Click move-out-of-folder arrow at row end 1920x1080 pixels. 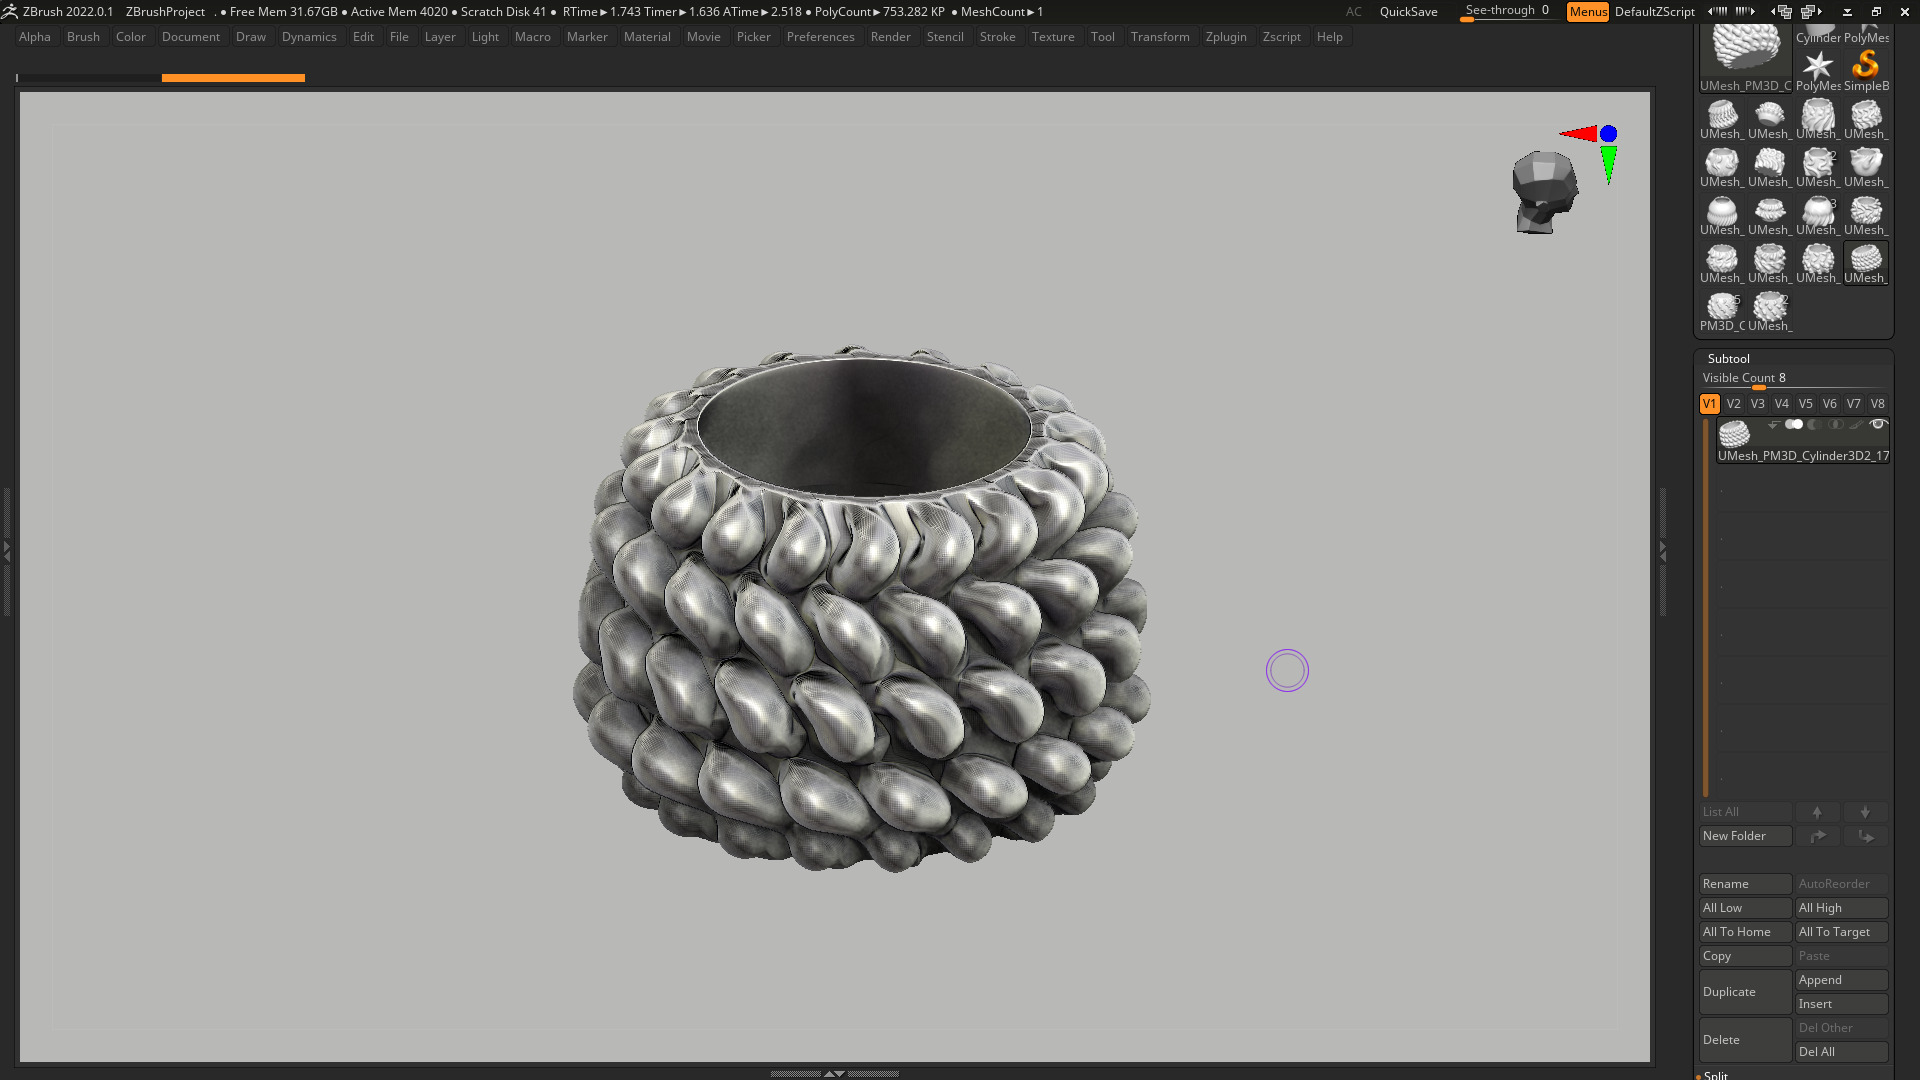[1865, 836]
